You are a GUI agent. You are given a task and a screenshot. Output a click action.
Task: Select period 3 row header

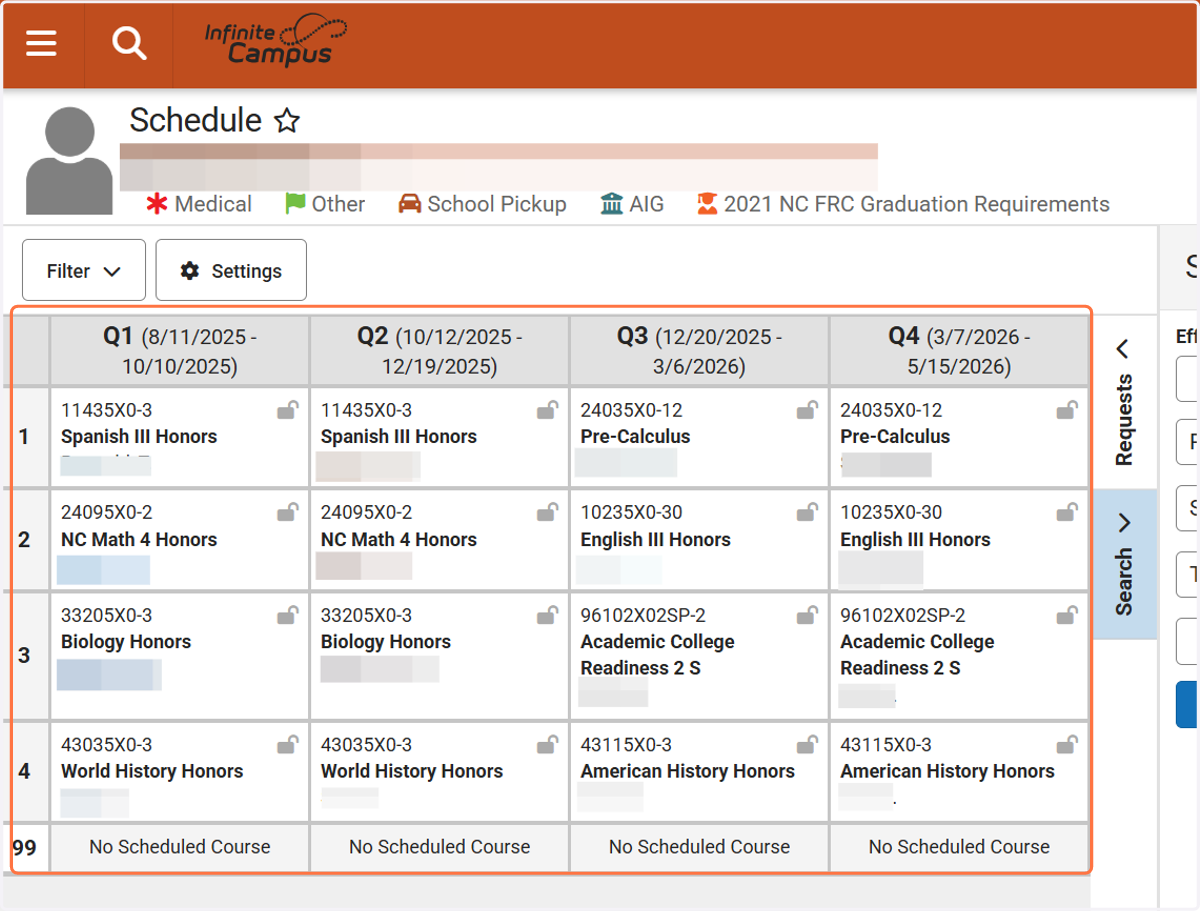26,656
